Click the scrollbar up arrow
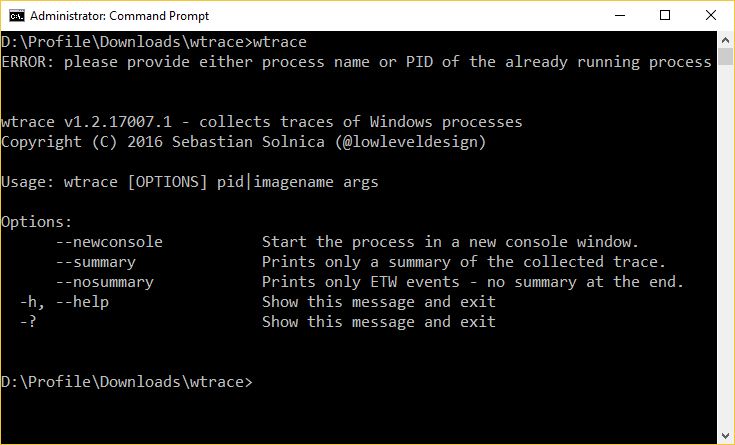735x445 pixels. click(726, 40)
